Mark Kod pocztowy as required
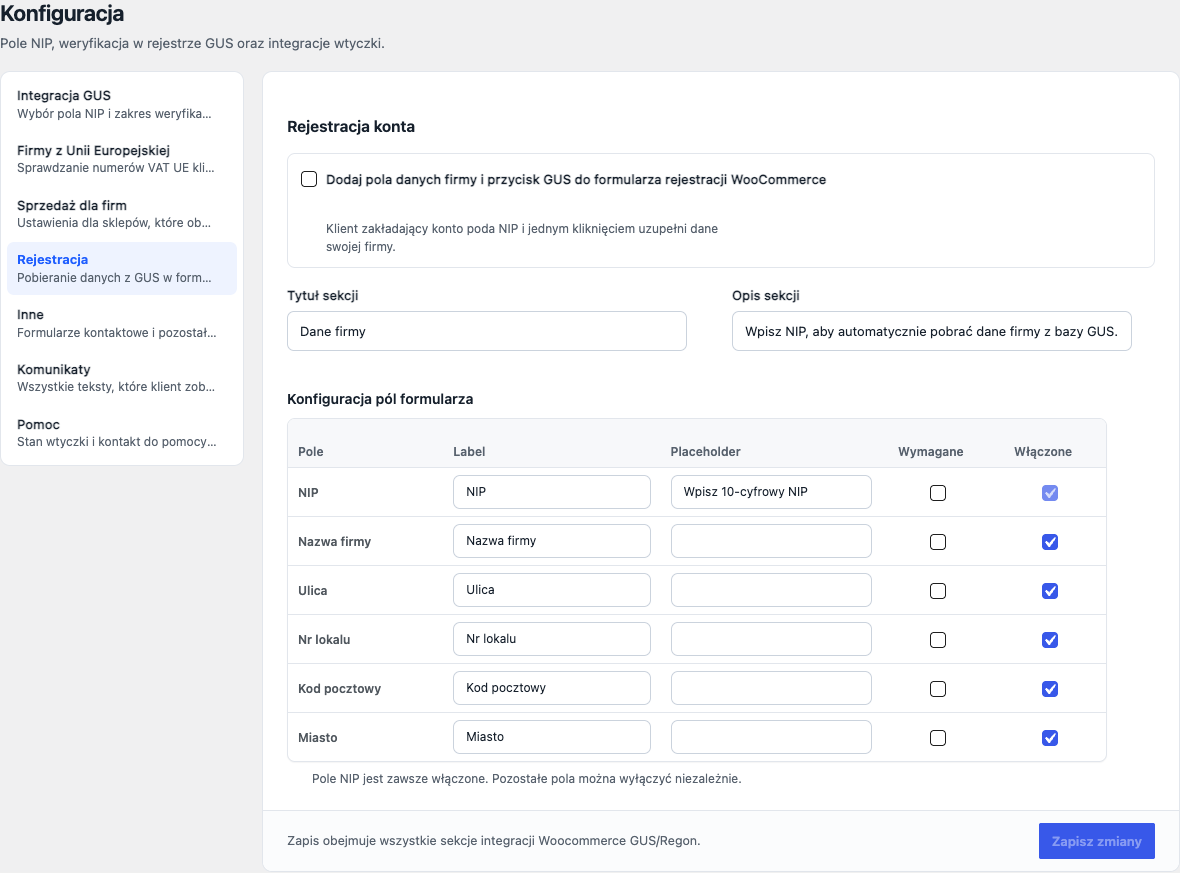This screenshot has width=1180, height=873. point(938,689)
